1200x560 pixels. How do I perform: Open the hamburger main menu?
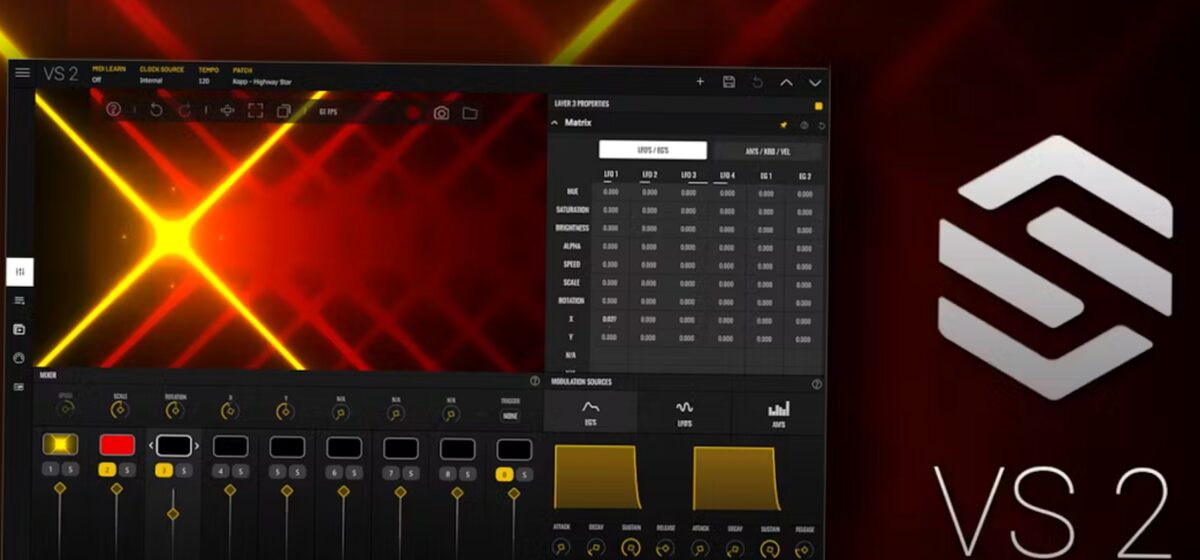click(x=22, y=73)
